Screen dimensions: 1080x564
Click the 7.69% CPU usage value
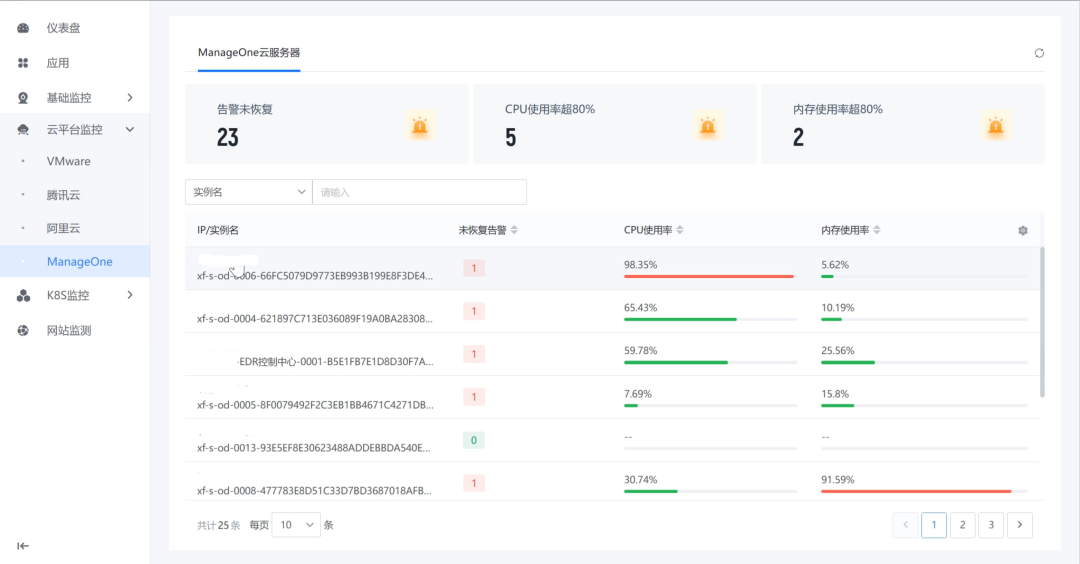(x=638, y=394)
